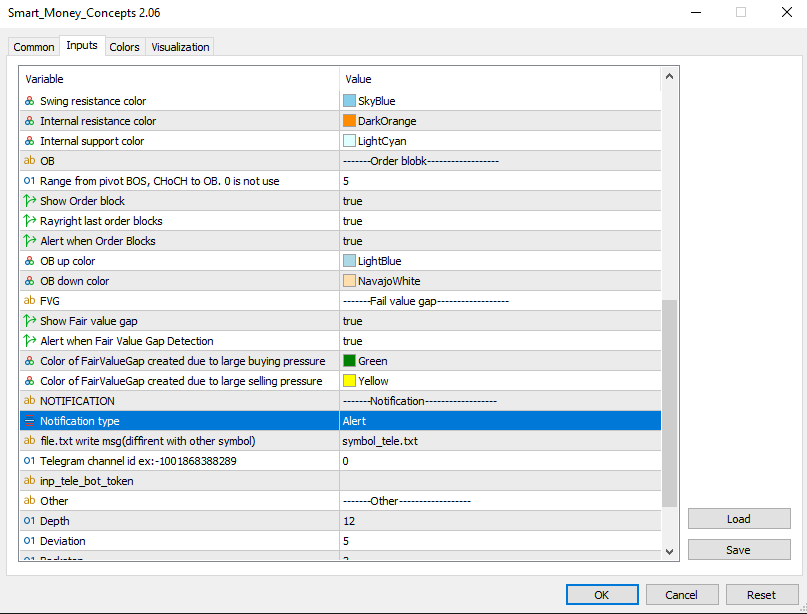Toggle Alert when Fair Value Gap Detection value
Image resolution: width=807 pixels, height=614 pixels.
pyautogui.click(x=500, y=341)
